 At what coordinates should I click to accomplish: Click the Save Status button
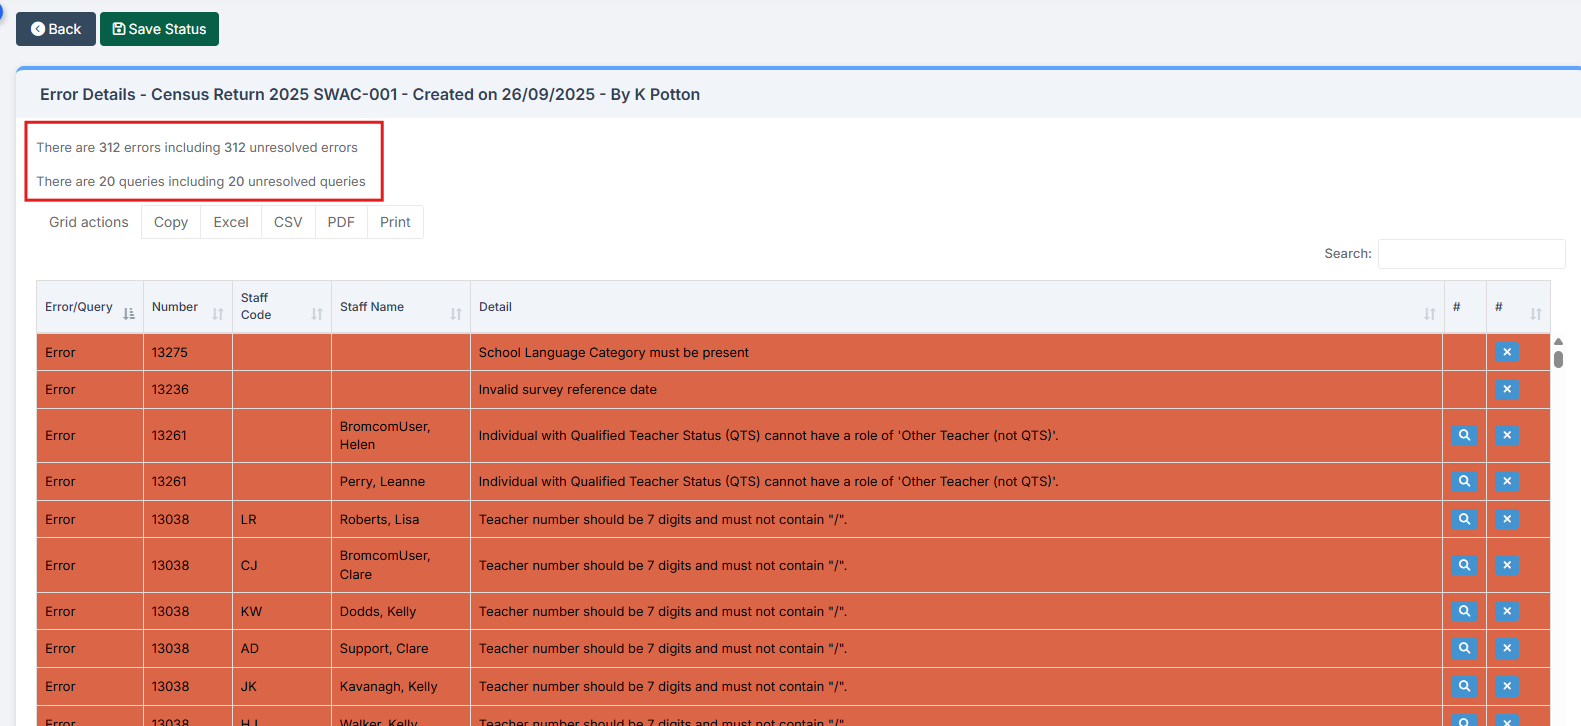tap(159, 29)
